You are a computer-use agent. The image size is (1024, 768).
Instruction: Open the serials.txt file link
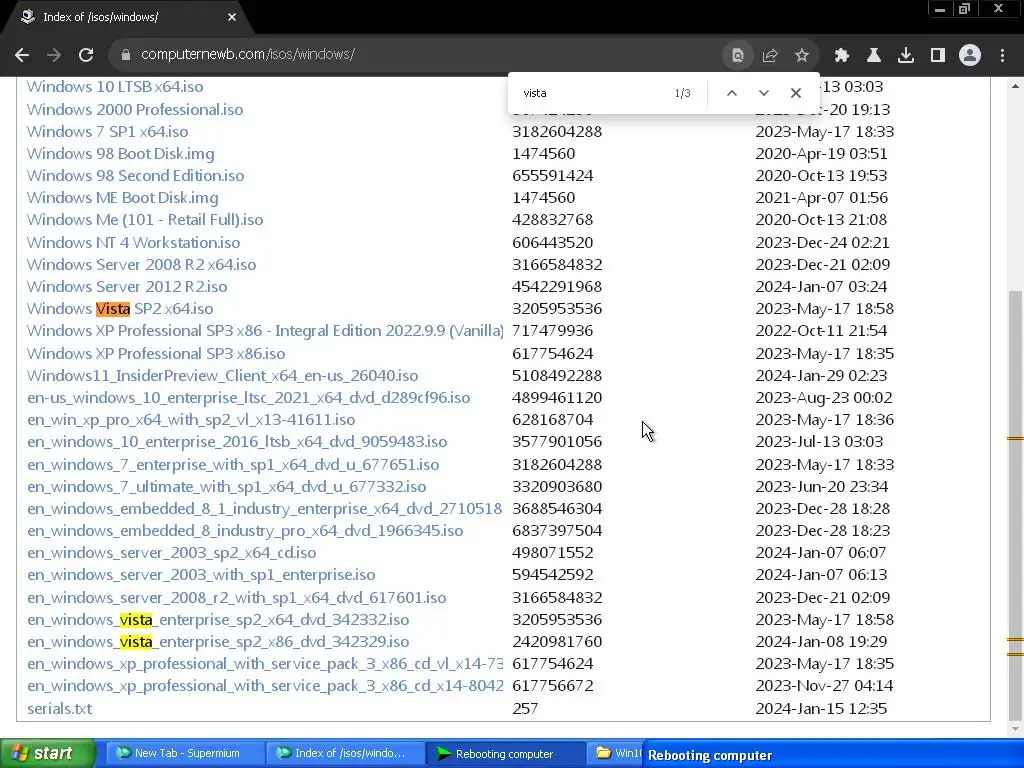point(59,709)
